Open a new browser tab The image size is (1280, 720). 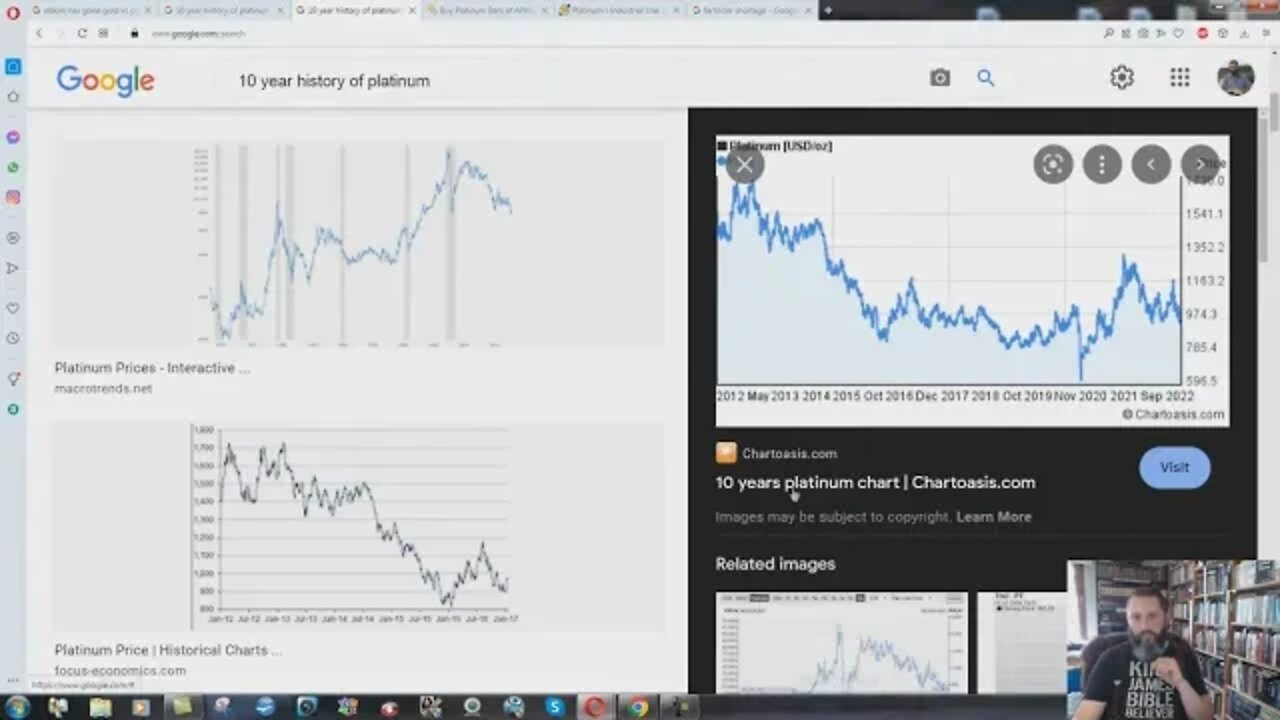tap(827, 10)
